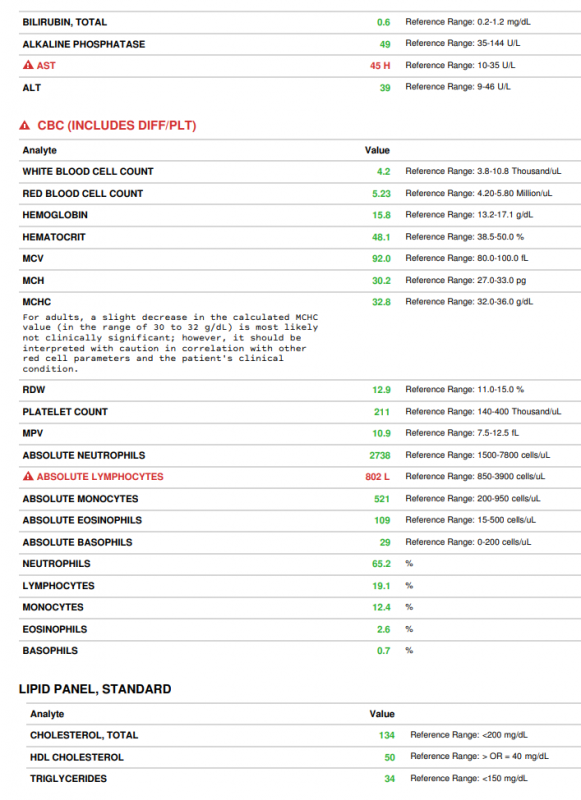Select the TRIGLYCERIDES row label
The image size is (581, 800).
(68, 779)
